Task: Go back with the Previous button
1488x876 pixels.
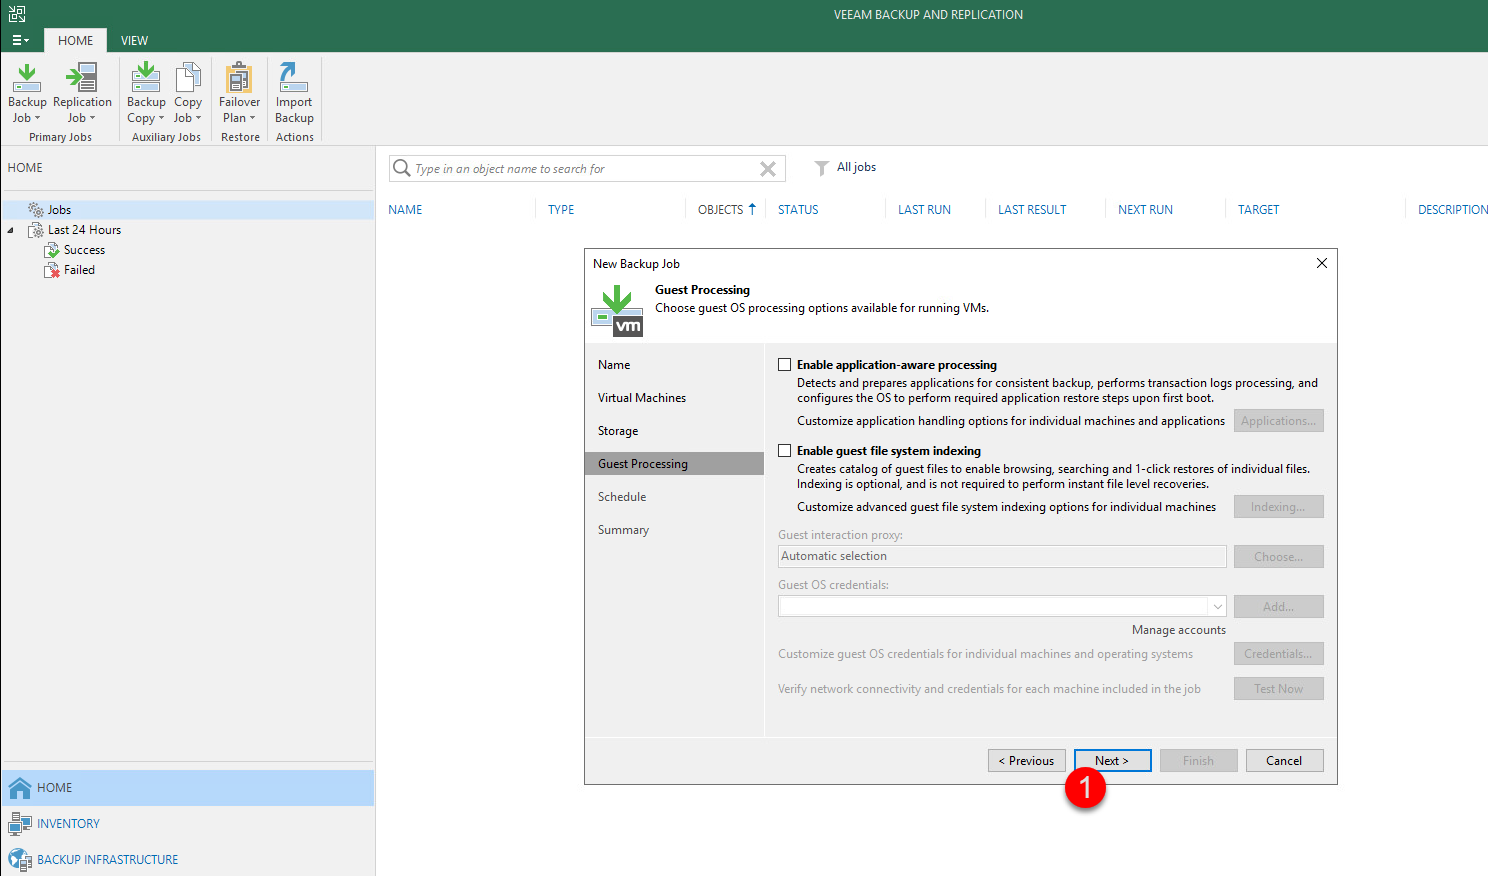Action: [x=1027, y=761]
